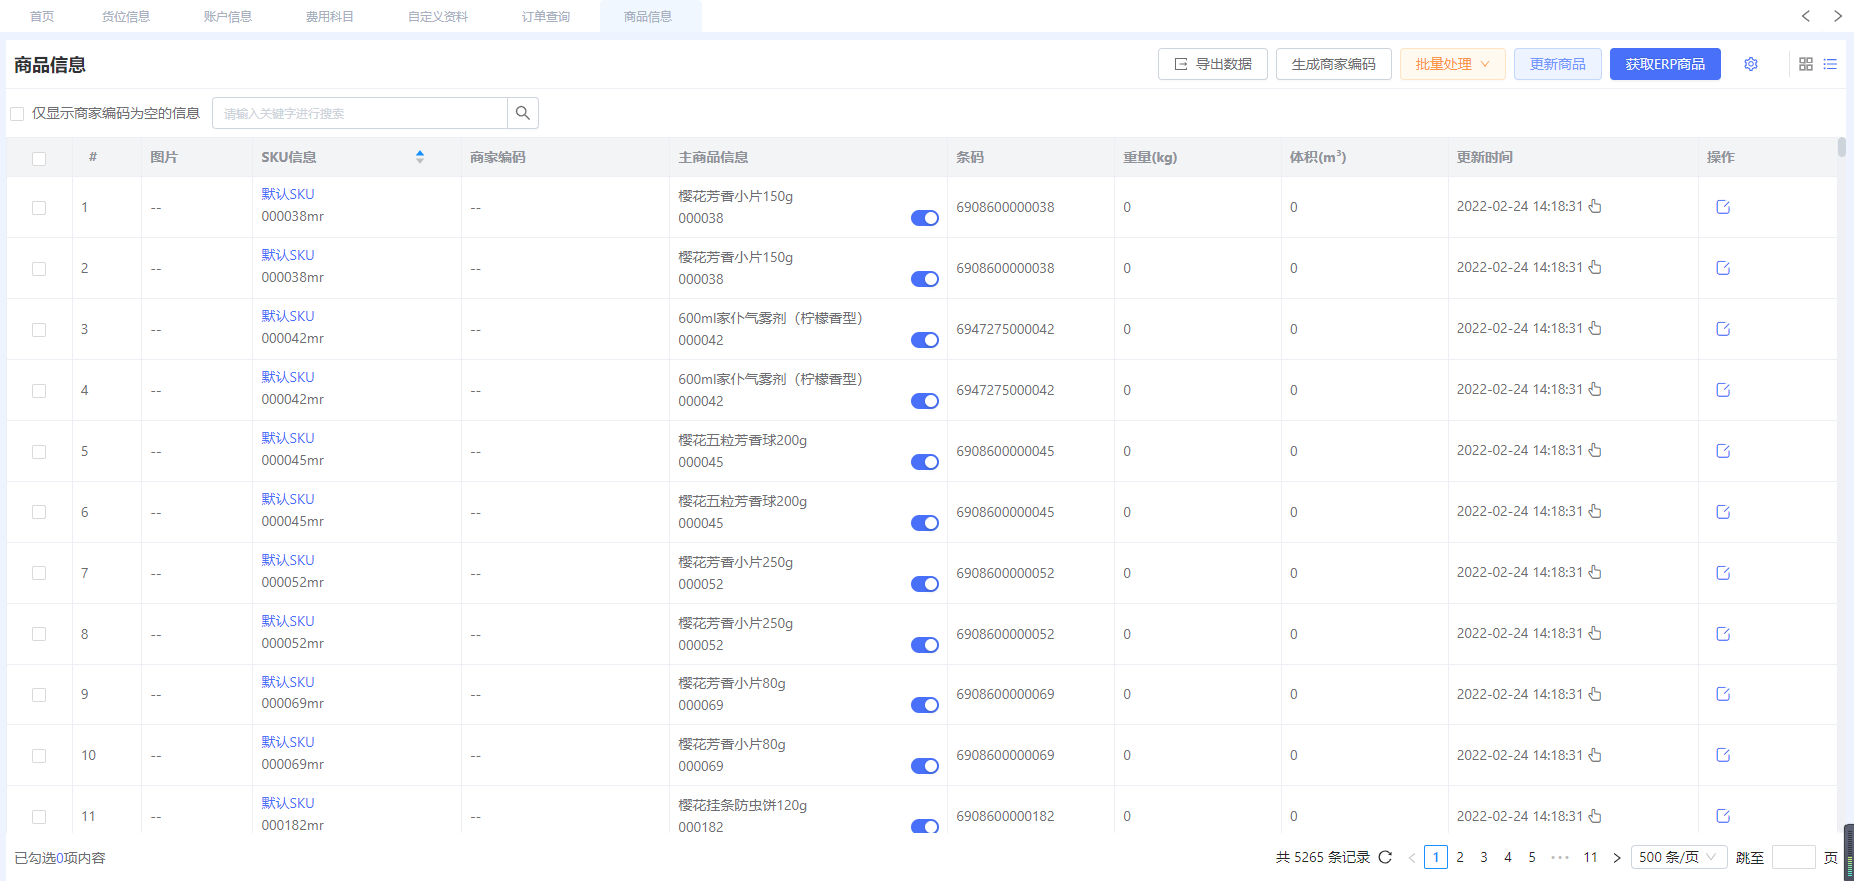1854x881 pixels.
Task: Click SKU code 000182mr in row 11
Action: click(293, 825)
